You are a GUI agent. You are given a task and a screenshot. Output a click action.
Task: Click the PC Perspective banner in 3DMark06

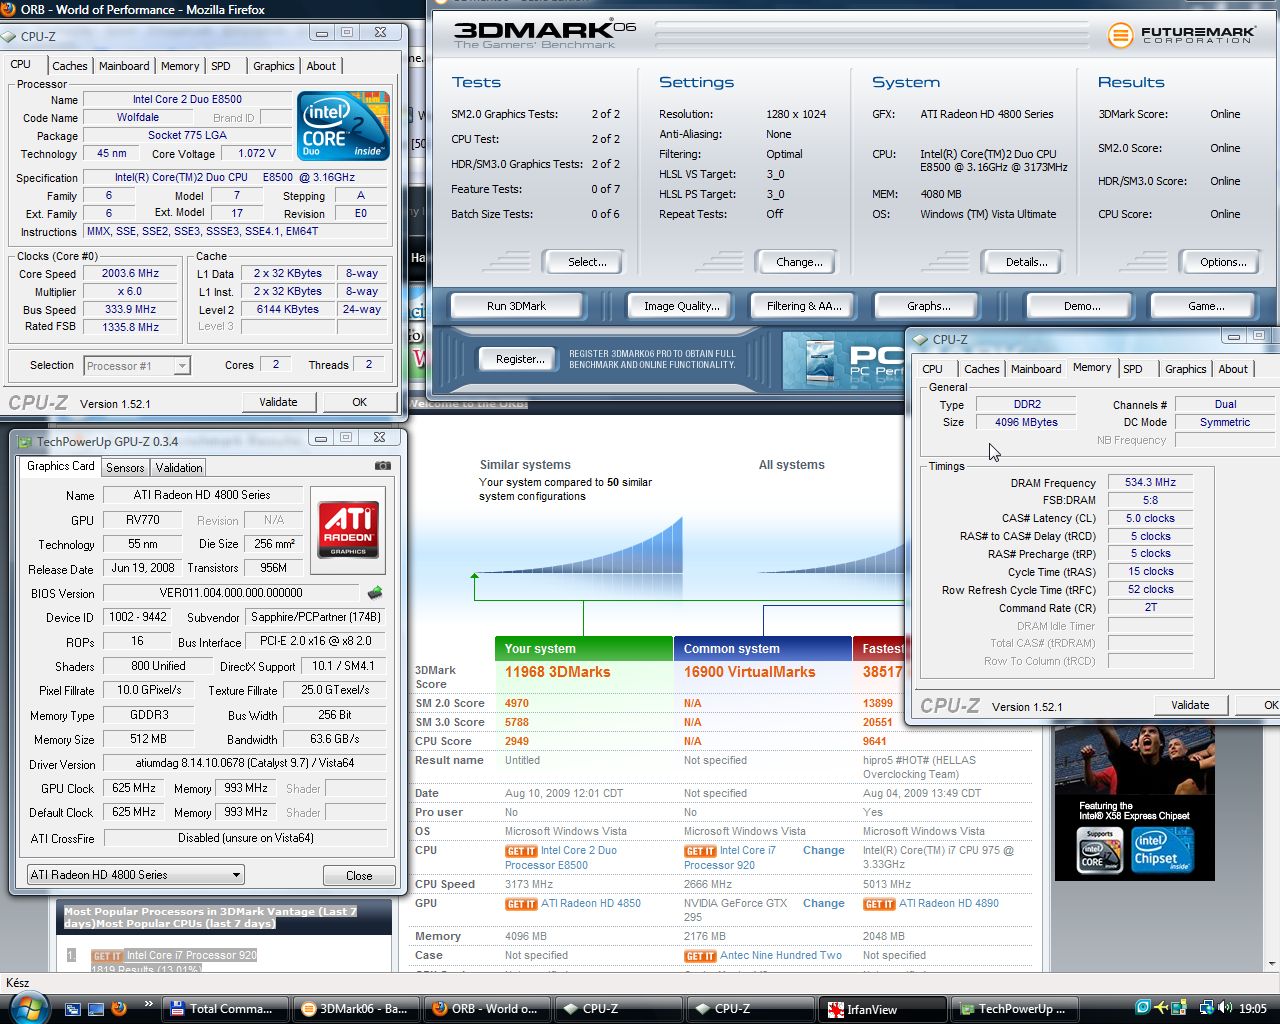(843, 361)
